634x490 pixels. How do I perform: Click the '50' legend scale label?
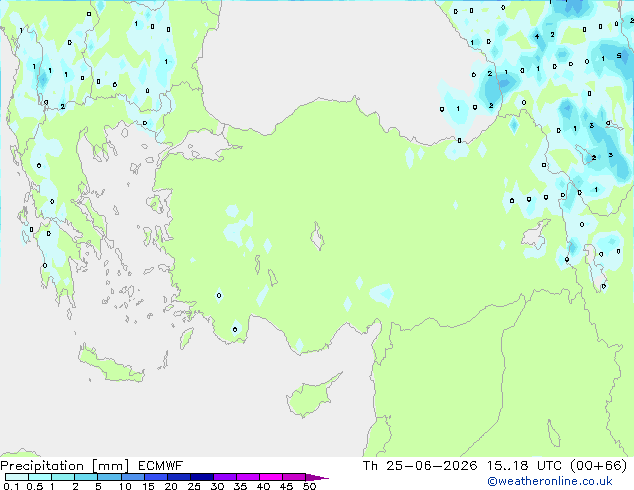point(309,486)
